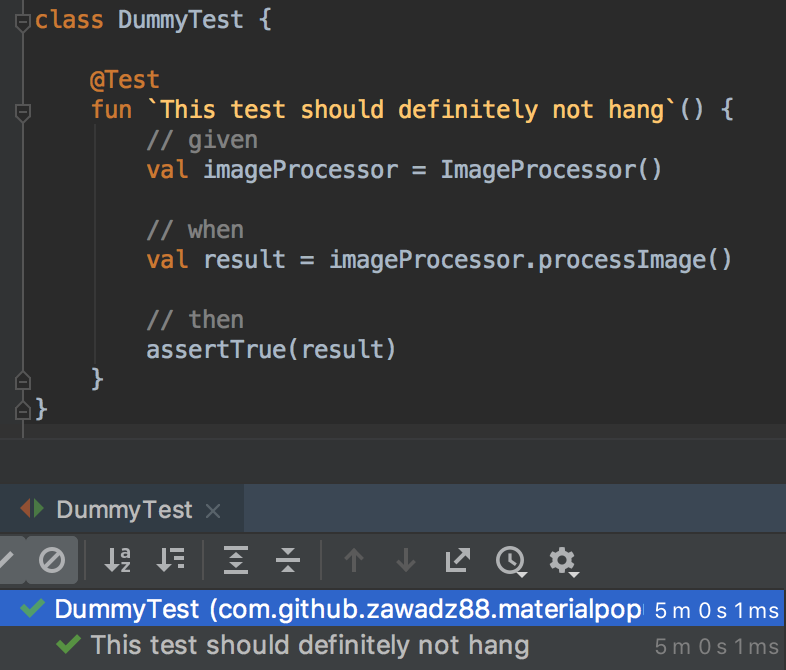
Task: Select the DummyTest root result row
Action: pos(391,608)
